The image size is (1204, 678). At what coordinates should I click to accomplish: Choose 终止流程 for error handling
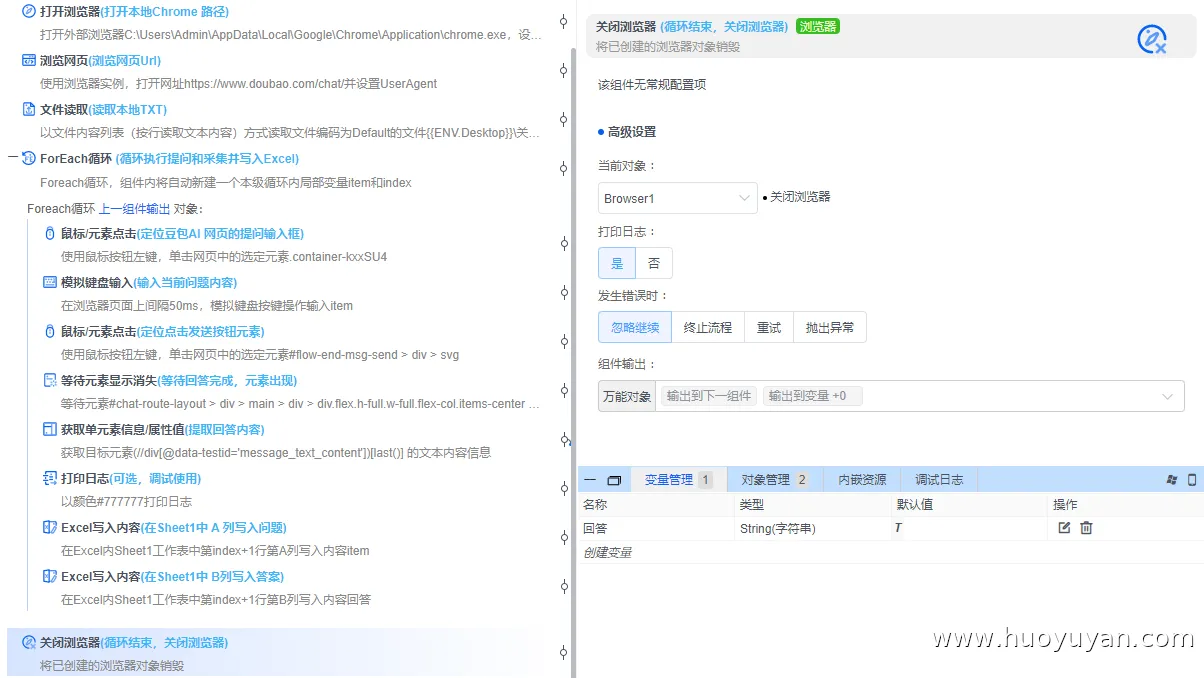coord(708,327)
